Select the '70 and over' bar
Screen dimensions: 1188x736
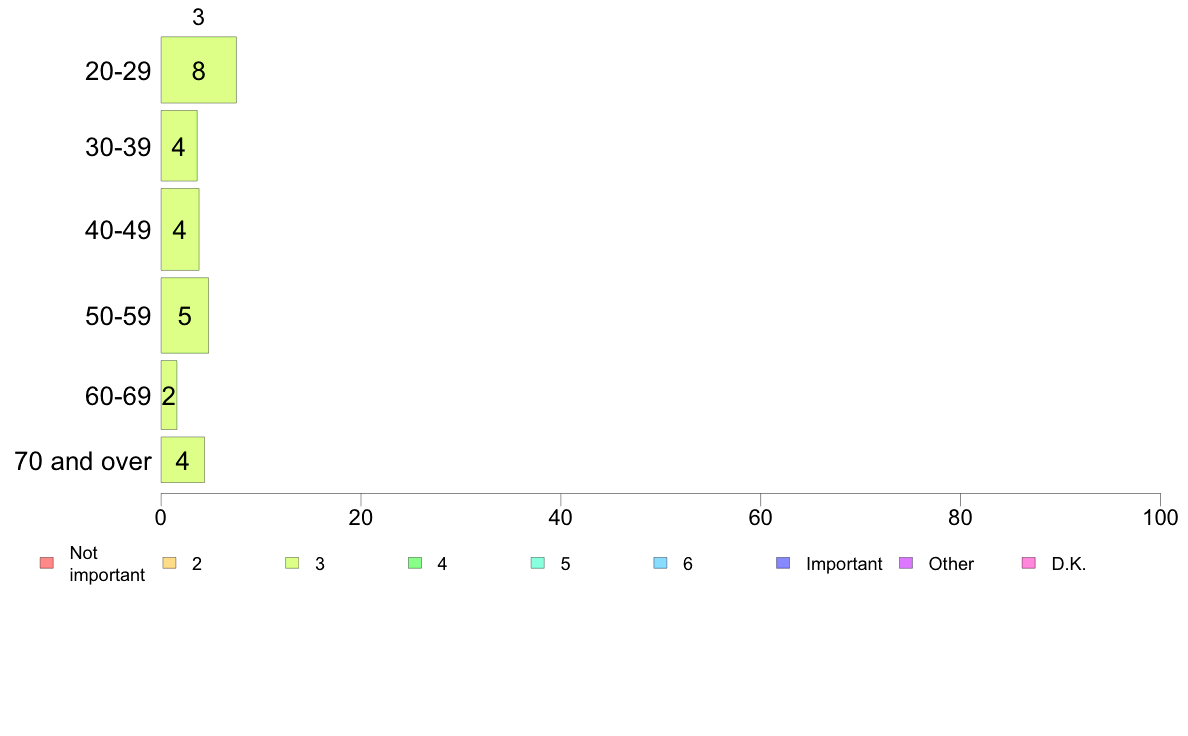(183, 460)
